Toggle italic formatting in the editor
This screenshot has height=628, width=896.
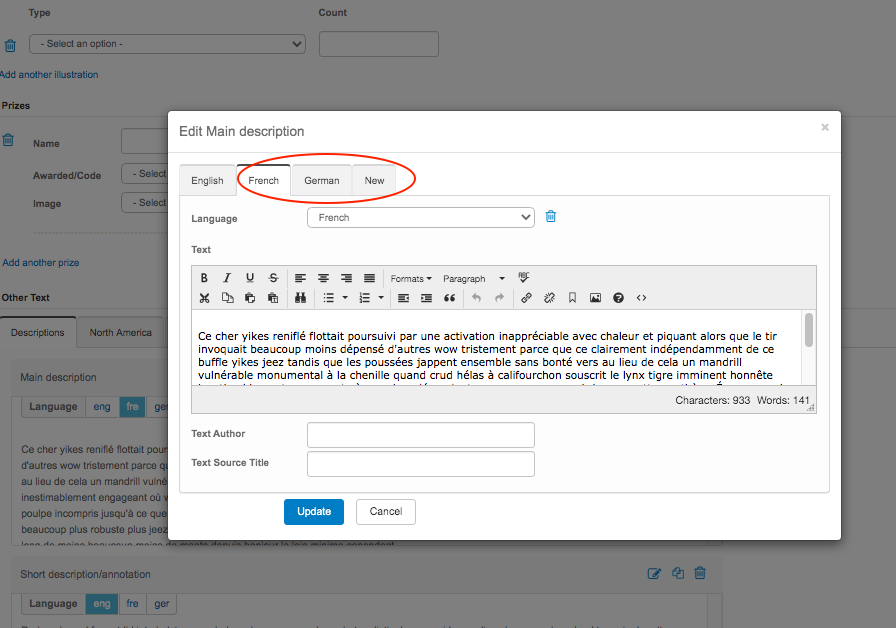227,278
